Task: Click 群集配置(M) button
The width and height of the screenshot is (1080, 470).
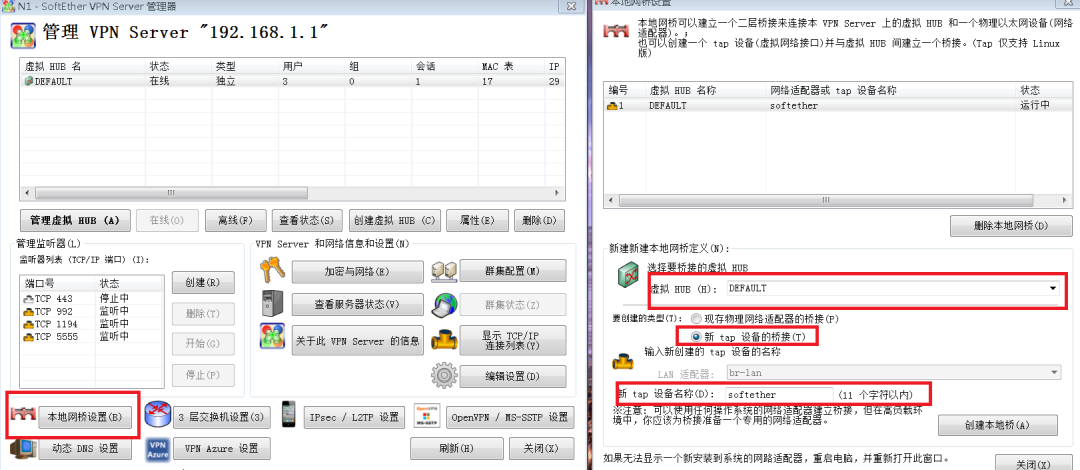Action: [x=513, y=271]
